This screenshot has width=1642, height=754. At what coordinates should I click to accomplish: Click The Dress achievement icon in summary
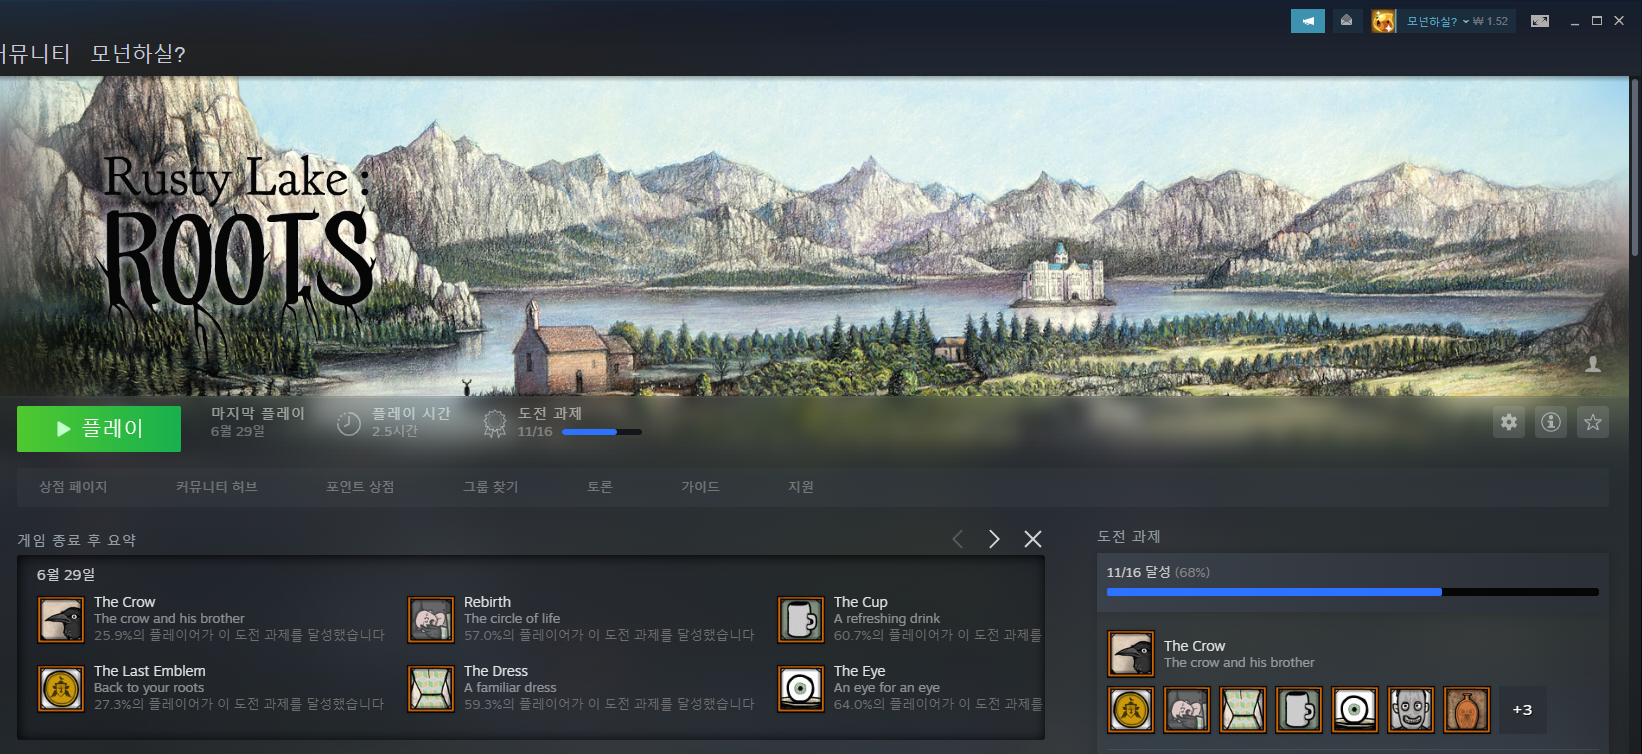point(431,689)
